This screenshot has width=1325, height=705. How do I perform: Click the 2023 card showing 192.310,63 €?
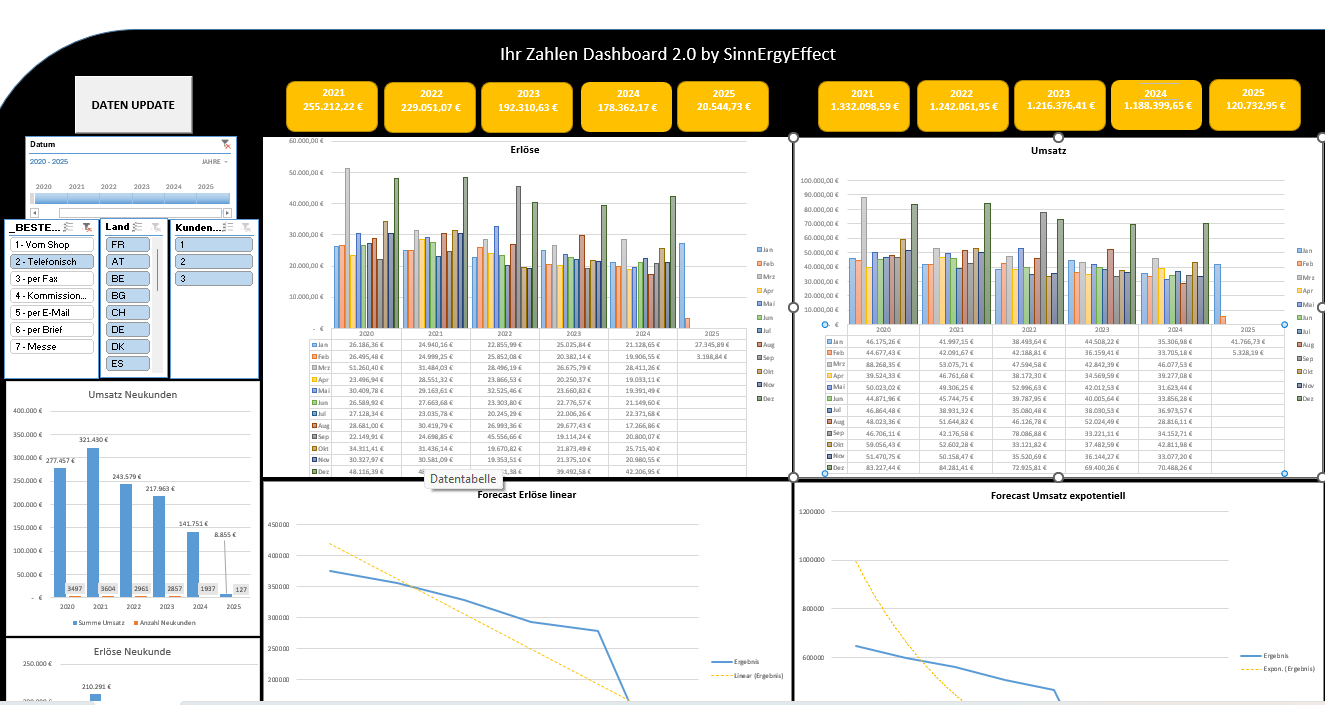point(528,107)
